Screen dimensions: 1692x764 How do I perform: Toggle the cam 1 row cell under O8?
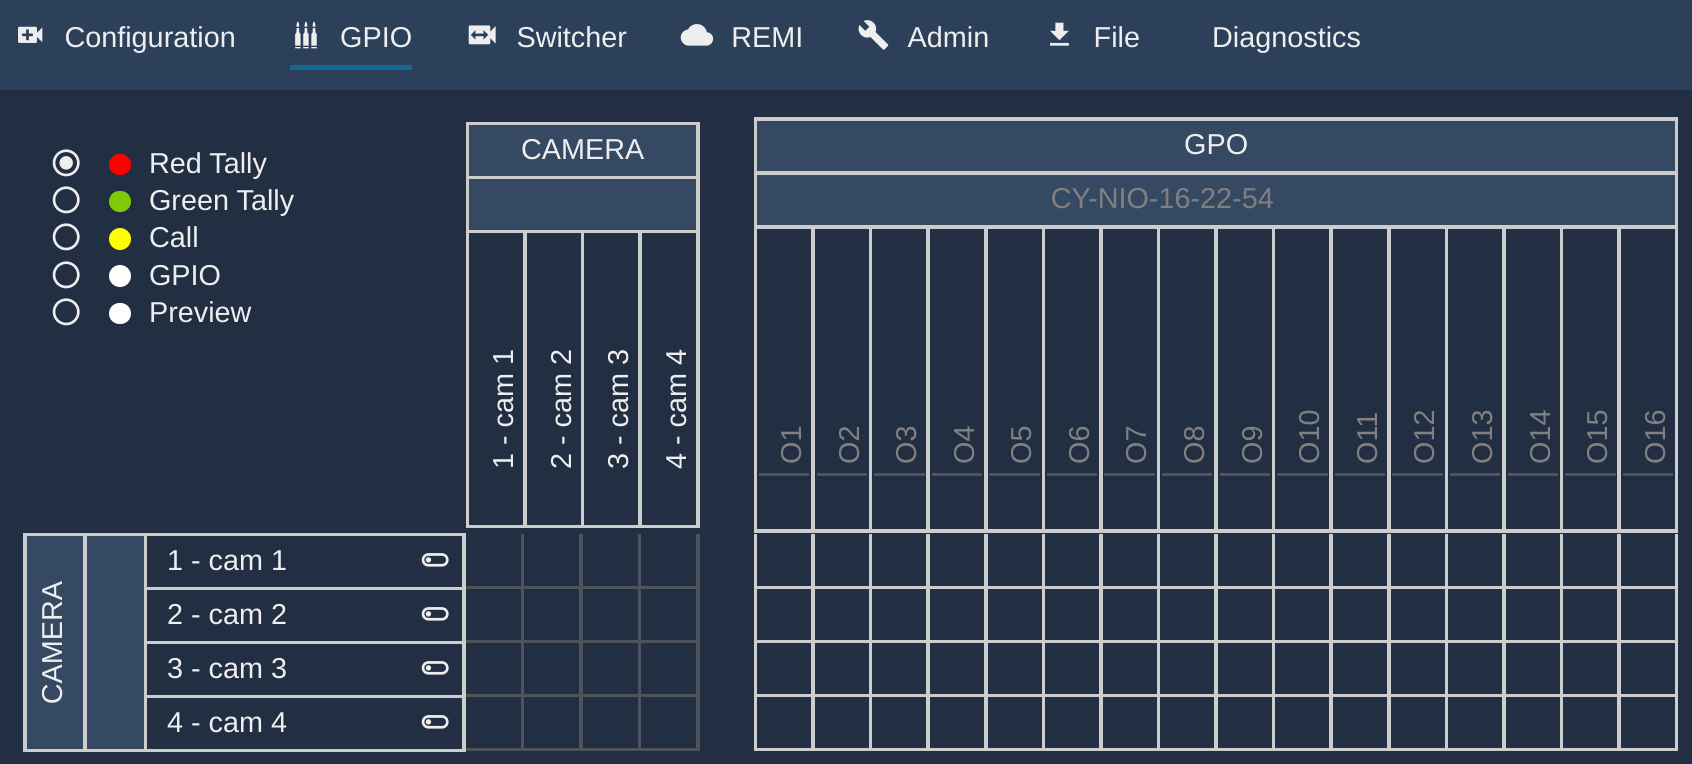pos(1188,560)
